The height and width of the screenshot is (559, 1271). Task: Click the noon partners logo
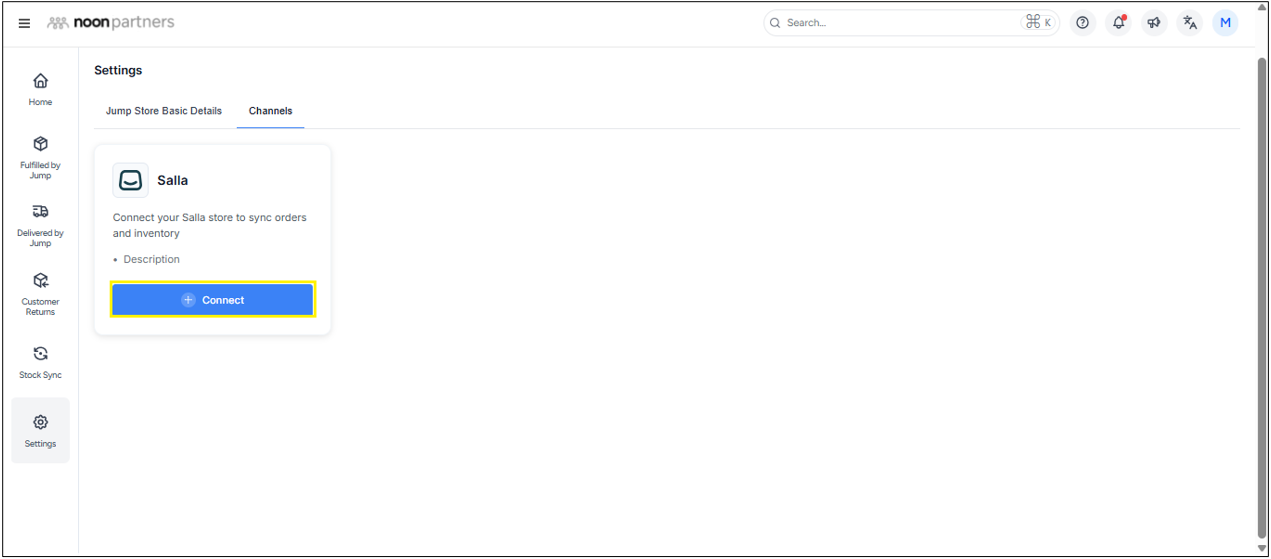pyautogui.click(x=111, y=23)
